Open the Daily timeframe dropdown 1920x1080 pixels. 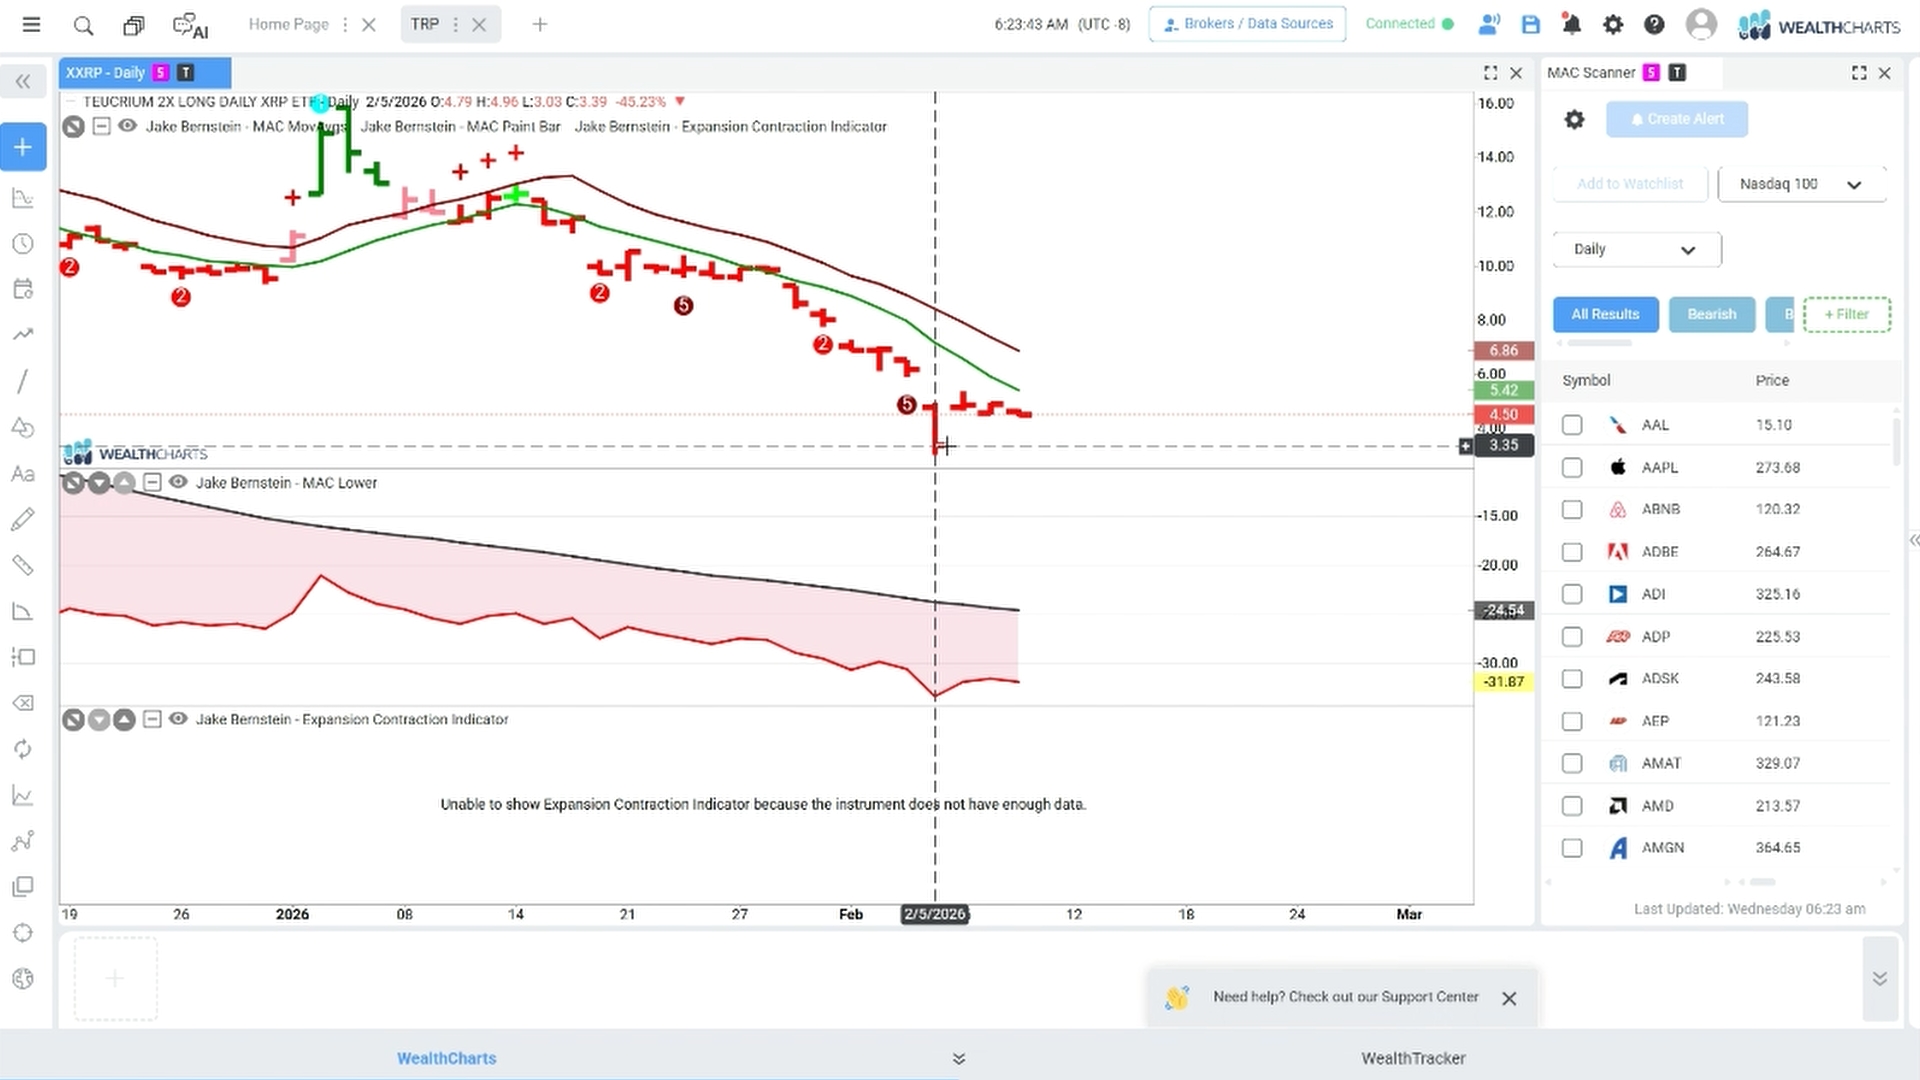[x=1637, y=249]
